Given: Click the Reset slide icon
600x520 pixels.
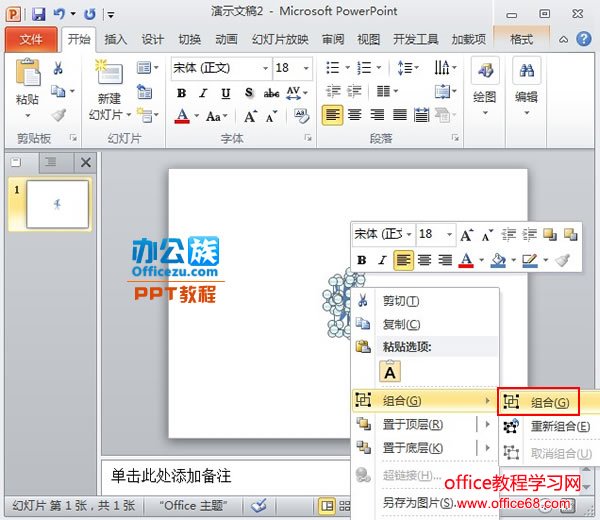Looking at the screenshot, I should (145, 91).
